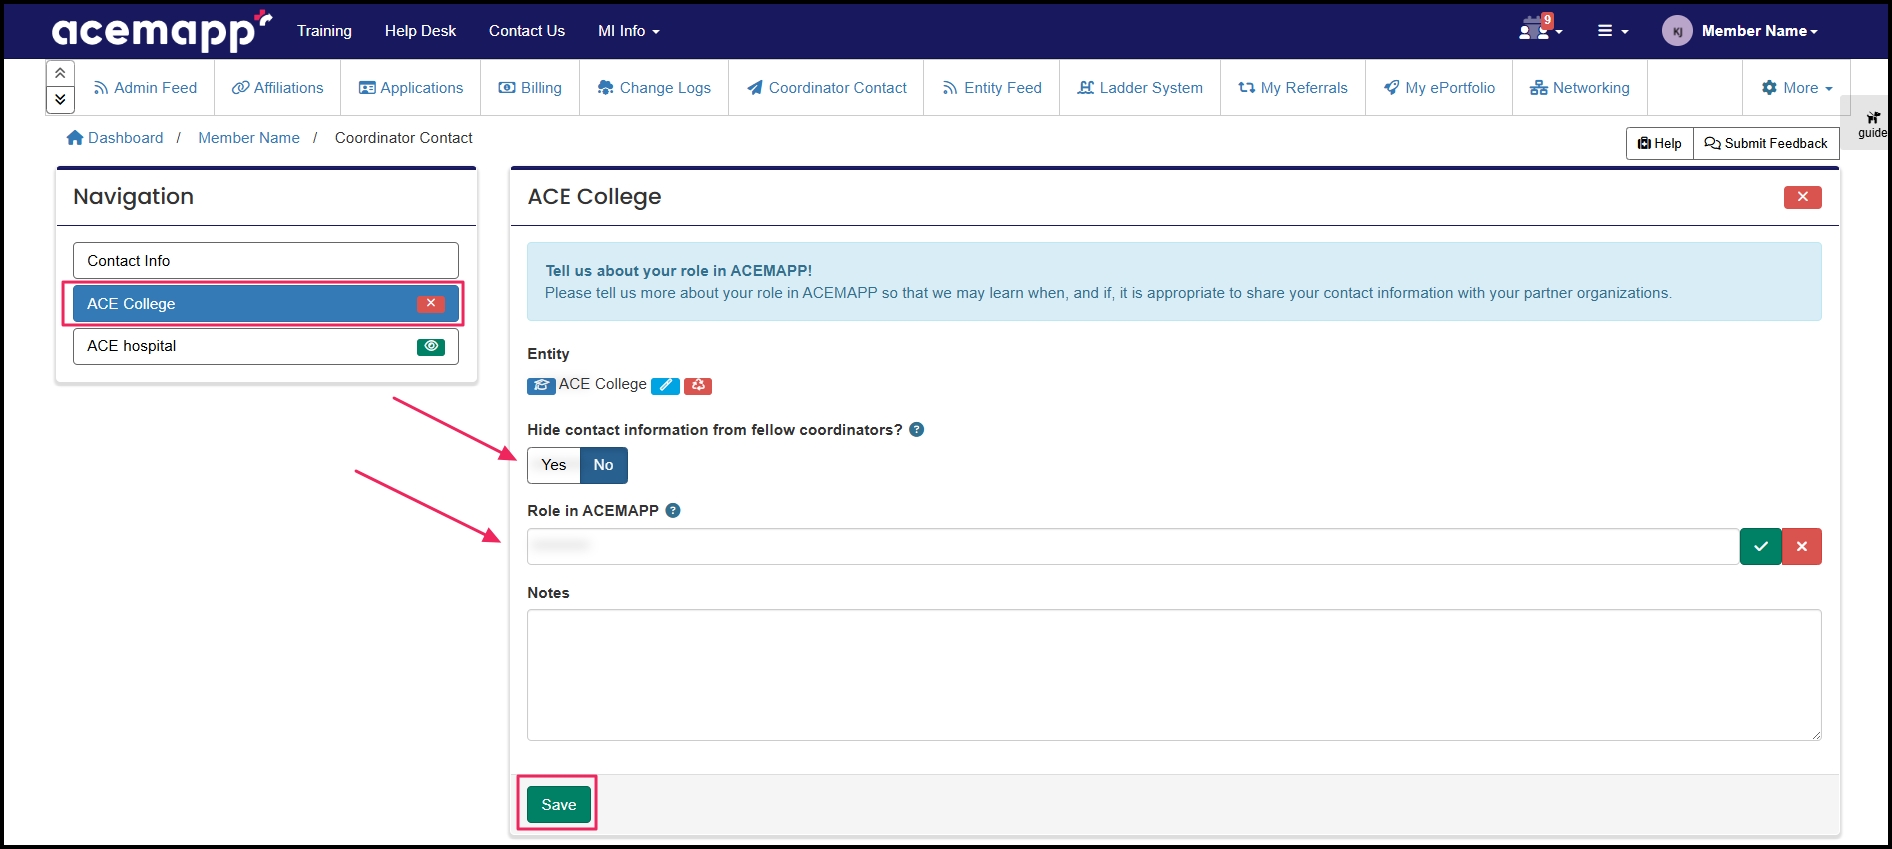Toggle the green eye icon on ACE hospital
Viewport: 1892px width, 849px height.
431,346
